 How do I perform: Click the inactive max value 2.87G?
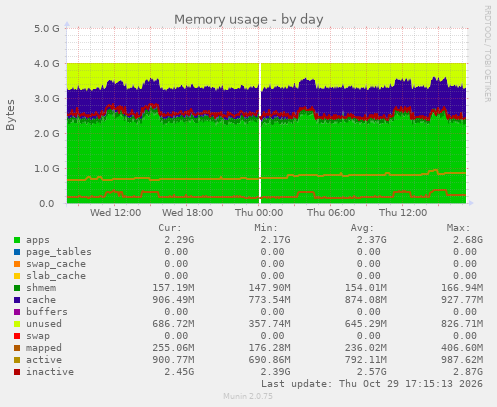[468, 372]
